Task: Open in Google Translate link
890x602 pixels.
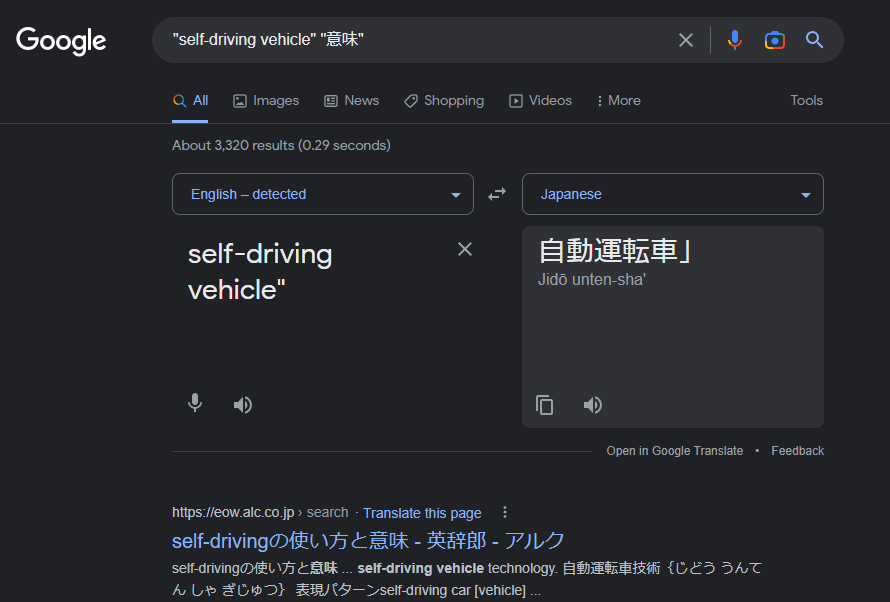Action: tap(674, 451)
